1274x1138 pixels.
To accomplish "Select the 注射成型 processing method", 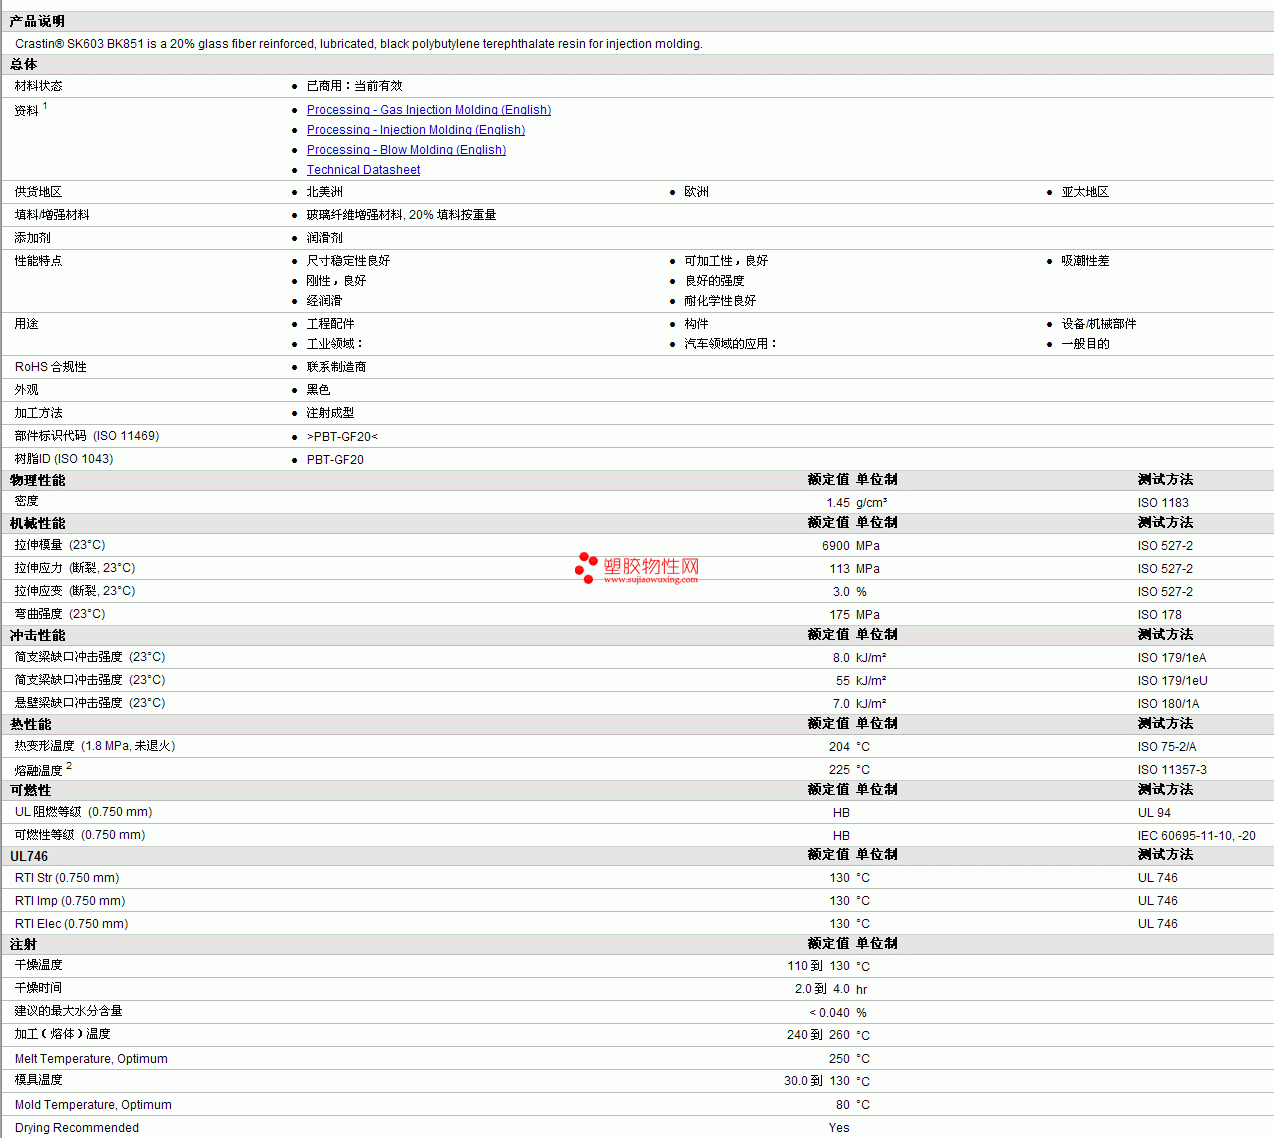I will [330, 413].
